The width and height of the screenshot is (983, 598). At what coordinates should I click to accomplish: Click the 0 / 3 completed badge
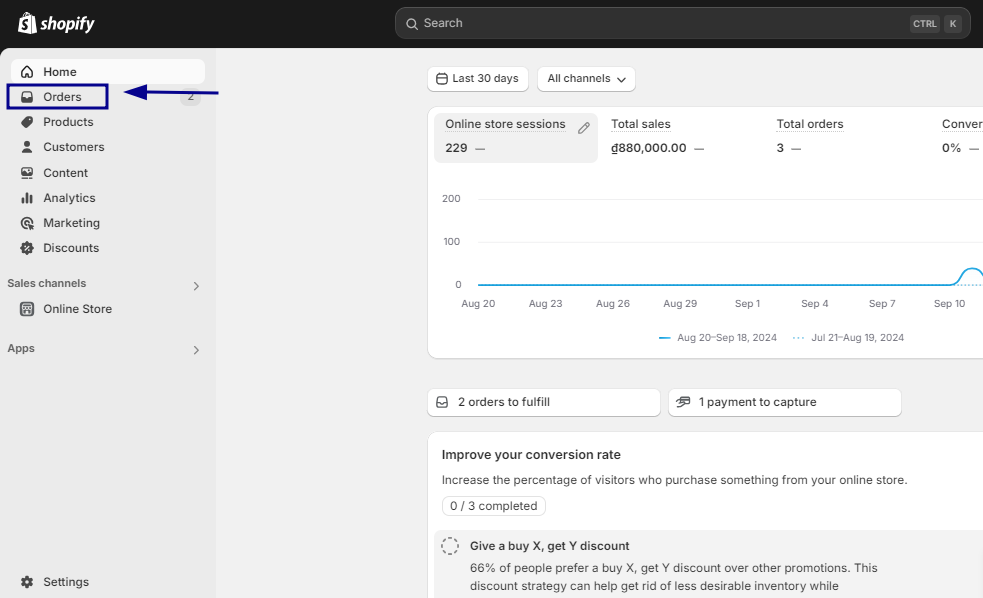point(493,506)
